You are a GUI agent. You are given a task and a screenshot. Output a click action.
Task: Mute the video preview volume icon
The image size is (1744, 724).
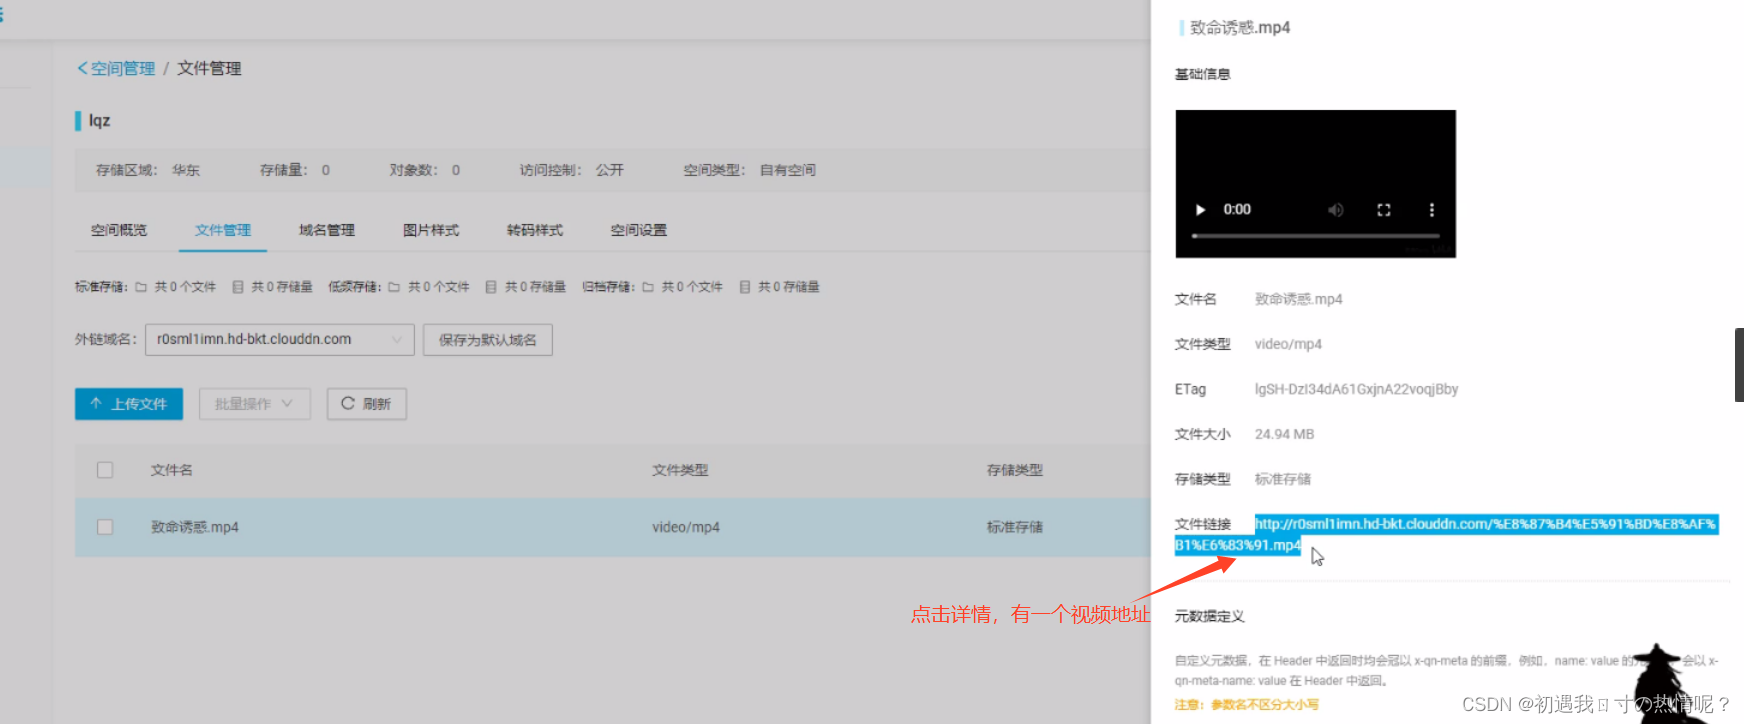1336,210
